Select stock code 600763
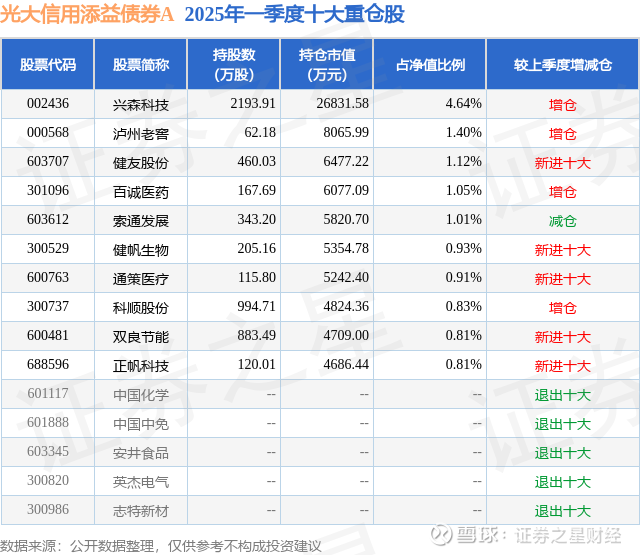The height and width of the screenshot is (555, 640). click(48, 278)
